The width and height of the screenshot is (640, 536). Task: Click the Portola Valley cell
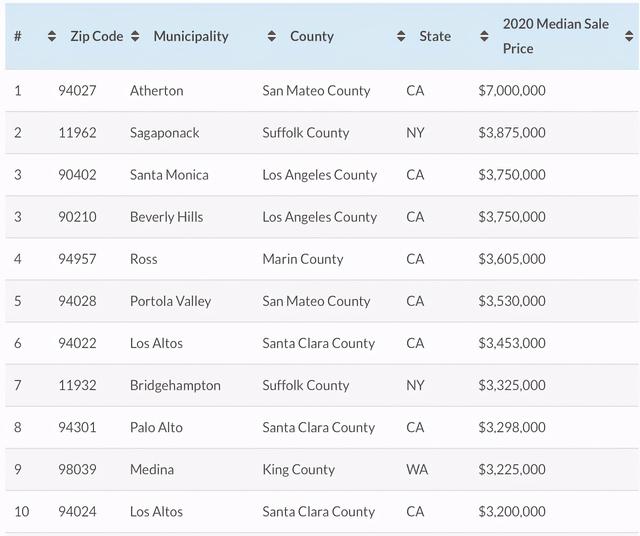pyautogui.click(x=170, y=301)
